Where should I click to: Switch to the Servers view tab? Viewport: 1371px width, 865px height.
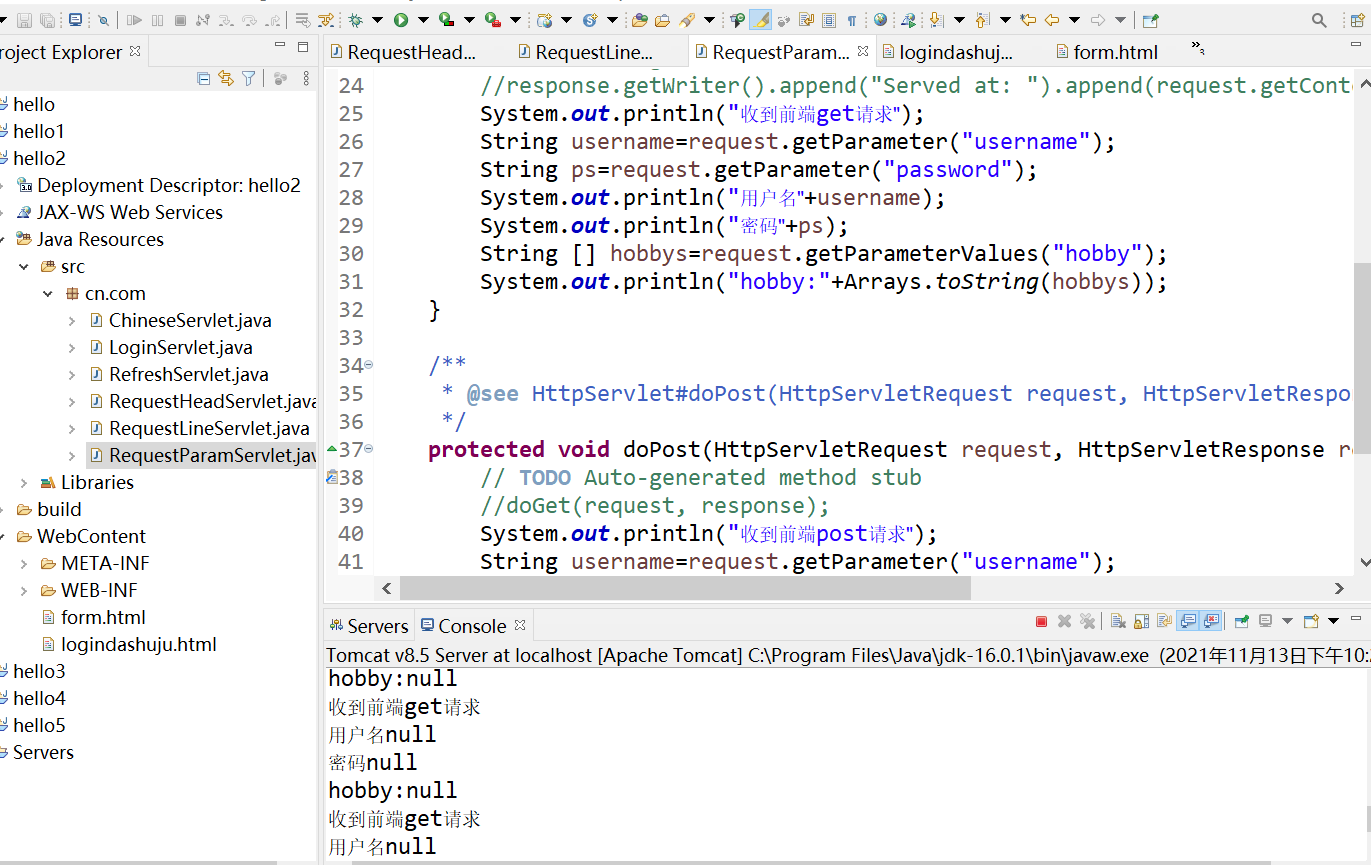click(x=368, y=626)
